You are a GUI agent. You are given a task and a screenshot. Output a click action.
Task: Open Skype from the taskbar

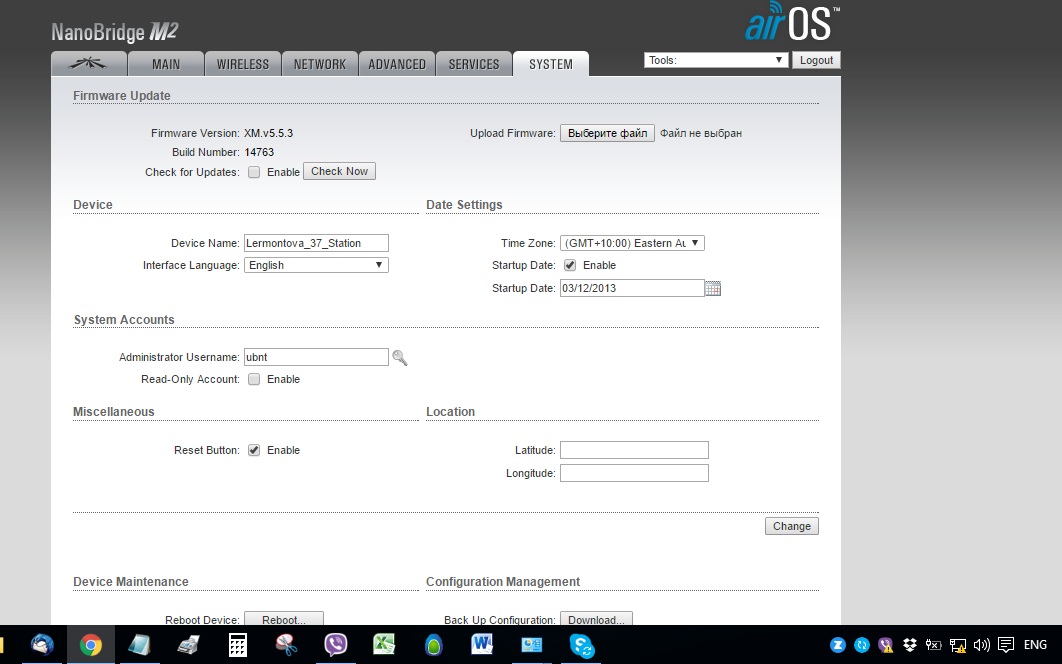tap(582, 645)
